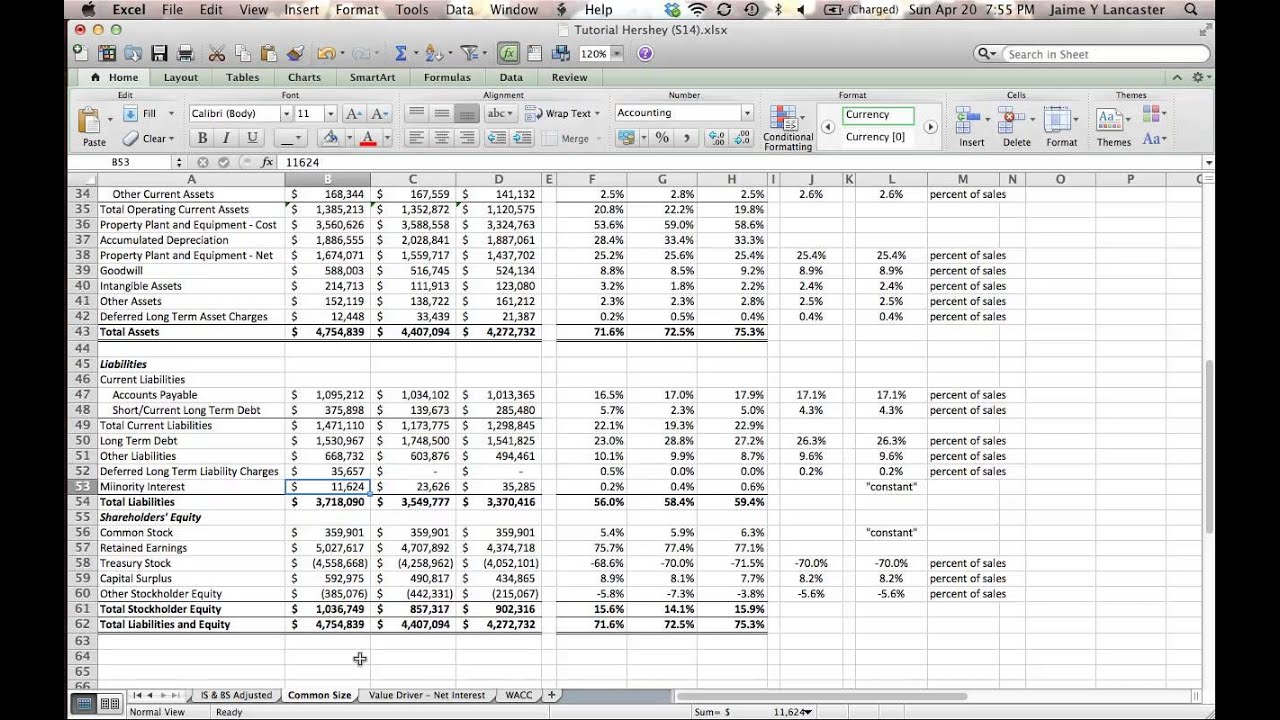1280x720 pixels.
Task: Open the Insert menu in menu bar
Action: tap(301, 10)
